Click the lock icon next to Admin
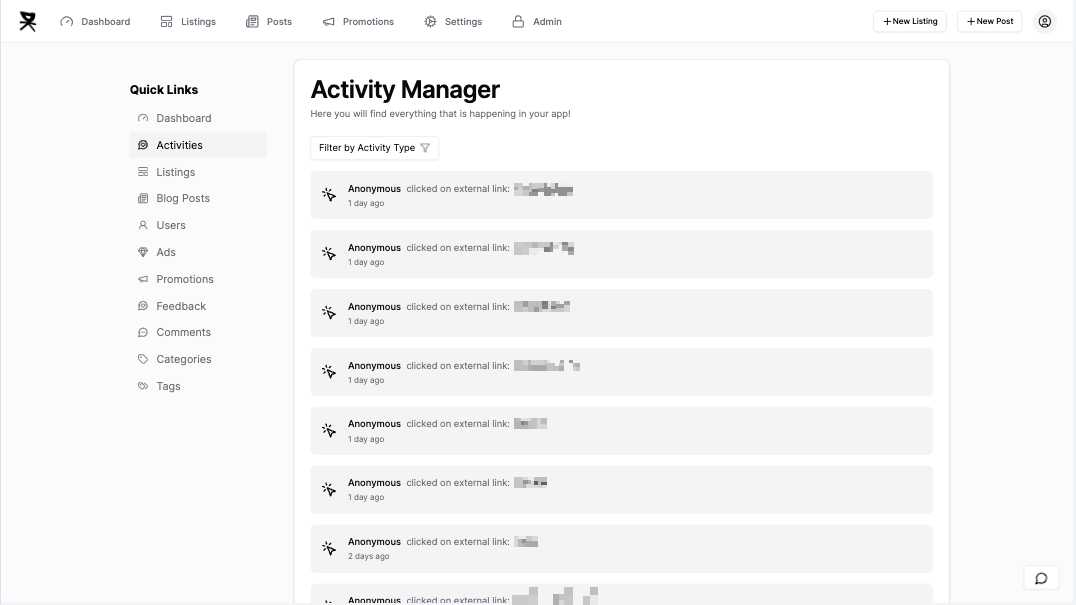This screenshot has width=1076, height=605. coord(518,21)
